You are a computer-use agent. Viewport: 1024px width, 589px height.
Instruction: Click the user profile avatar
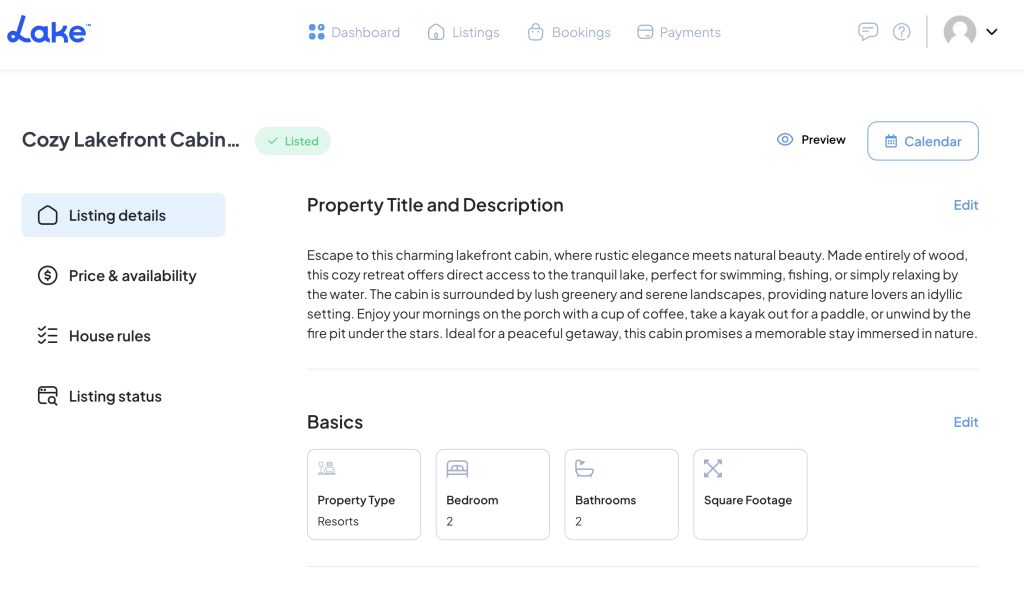(959, 32)
